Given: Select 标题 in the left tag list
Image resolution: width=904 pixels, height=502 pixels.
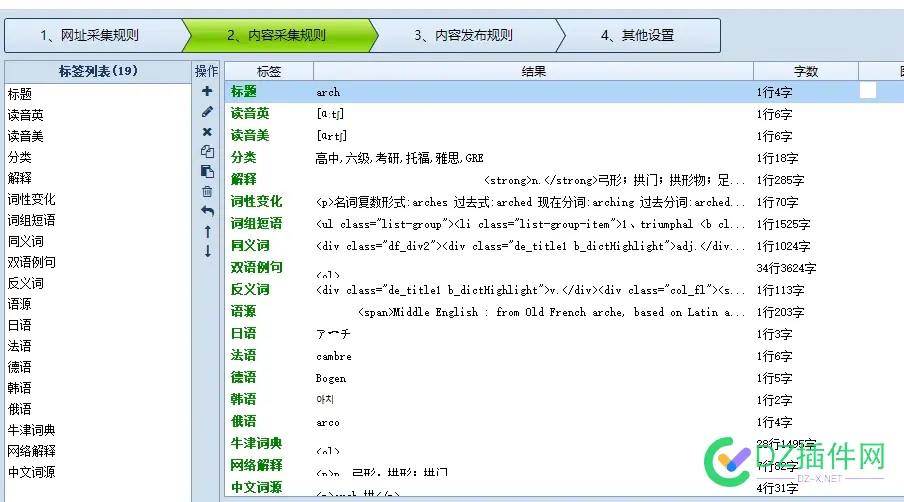Looking at the screenshot, I should pos(20,94).
